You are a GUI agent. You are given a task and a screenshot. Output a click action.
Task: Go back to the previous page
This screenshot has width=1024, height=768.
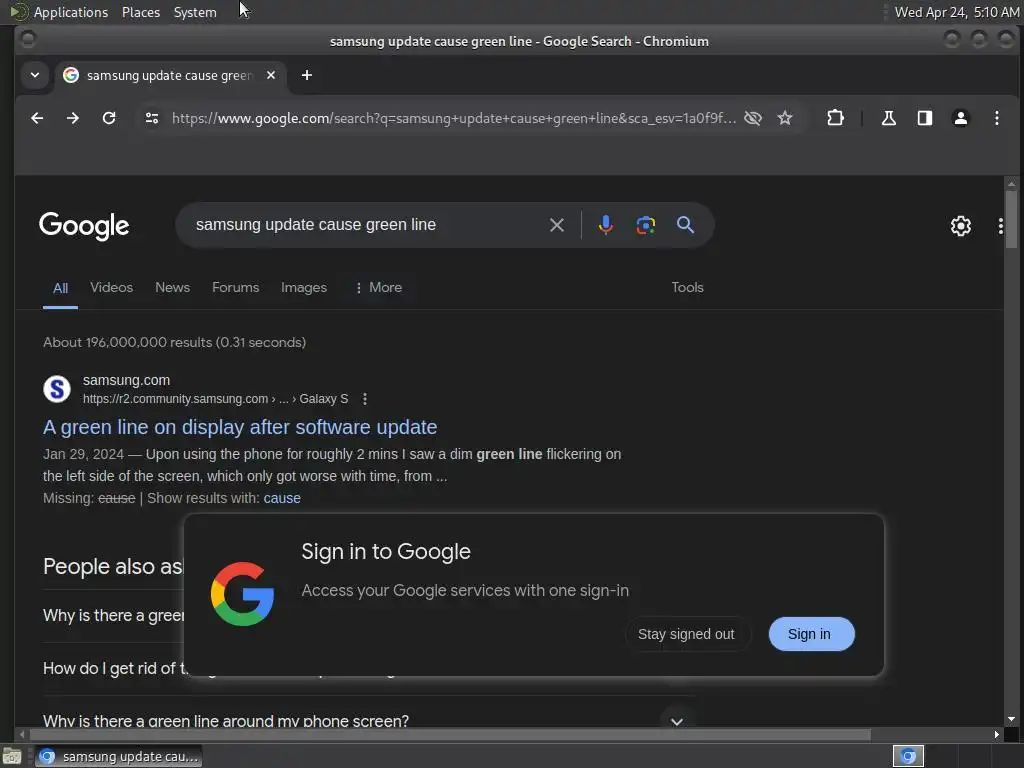[37, 118]
